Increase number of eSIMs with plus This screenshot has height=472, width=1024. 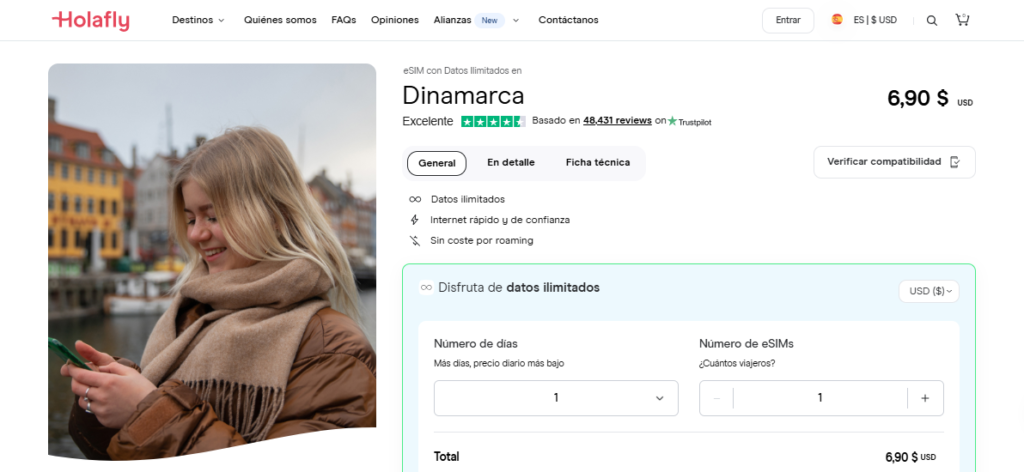pos(925,398)
